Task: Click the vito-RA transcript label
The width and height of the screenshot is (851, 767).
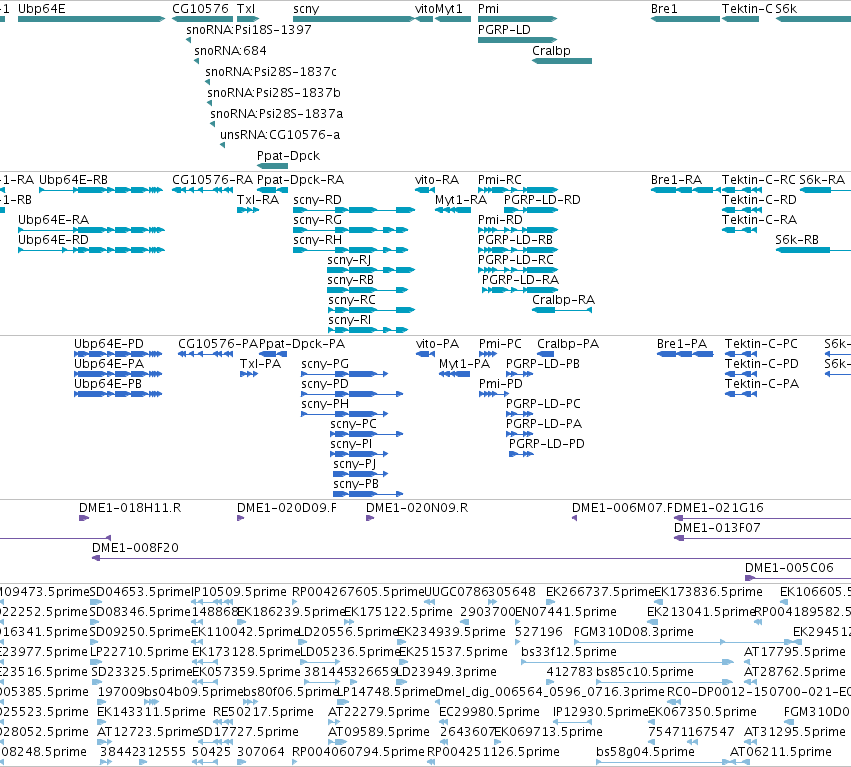Action: tap(437, 180)
